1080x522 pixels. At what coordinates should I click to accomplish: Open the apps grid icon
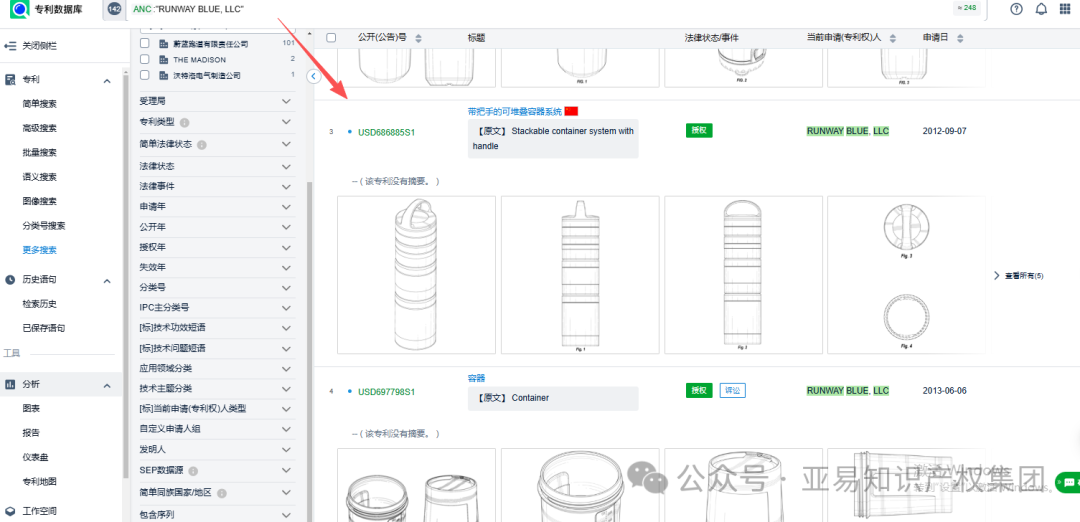click(1066, 9)
